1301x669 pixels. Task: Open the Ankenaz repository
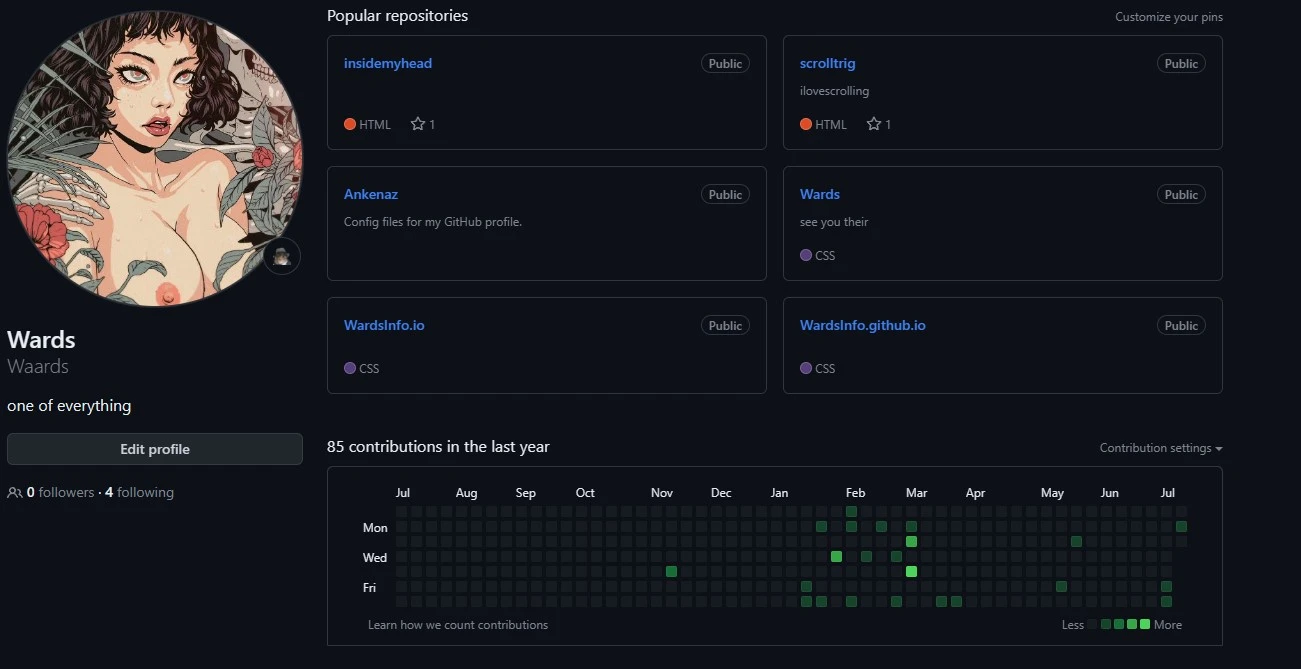pos(371,194)
